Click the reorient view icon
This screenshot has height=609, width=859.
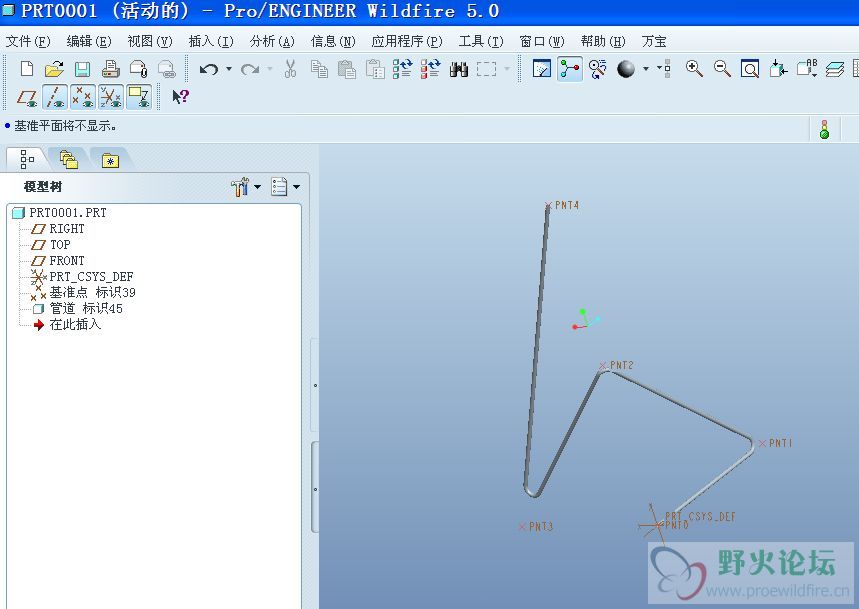point(778,69)
